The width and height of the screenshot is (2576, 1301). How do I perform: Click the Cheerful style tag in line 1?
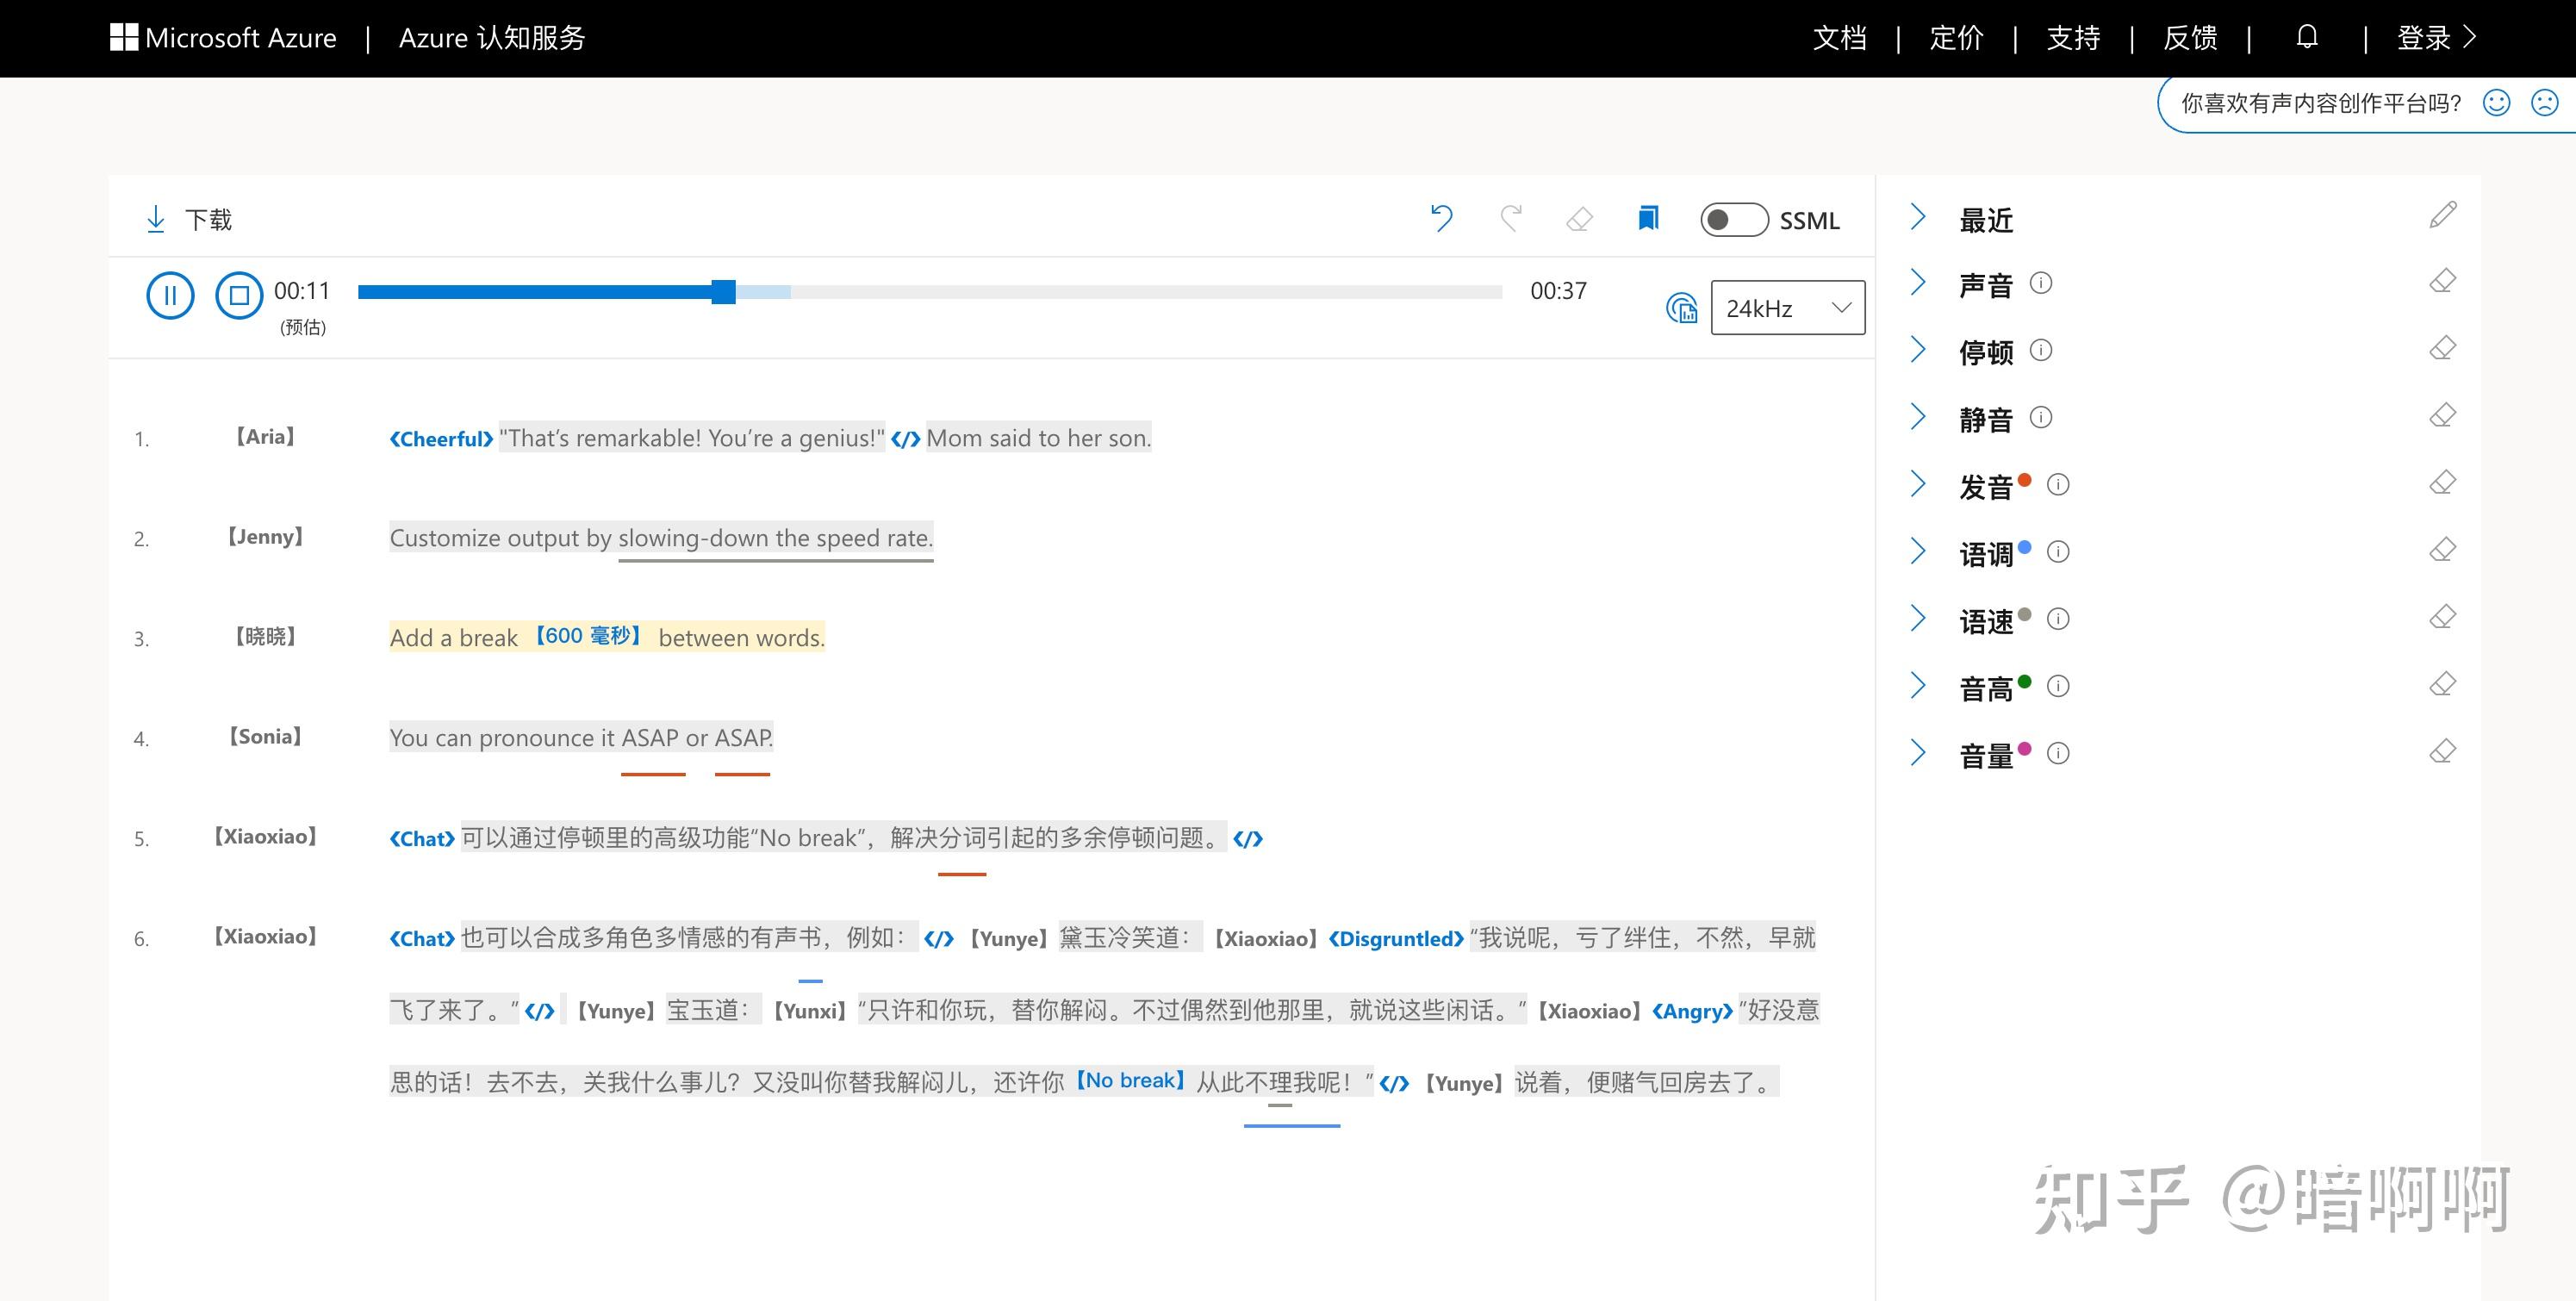[441, 439]
